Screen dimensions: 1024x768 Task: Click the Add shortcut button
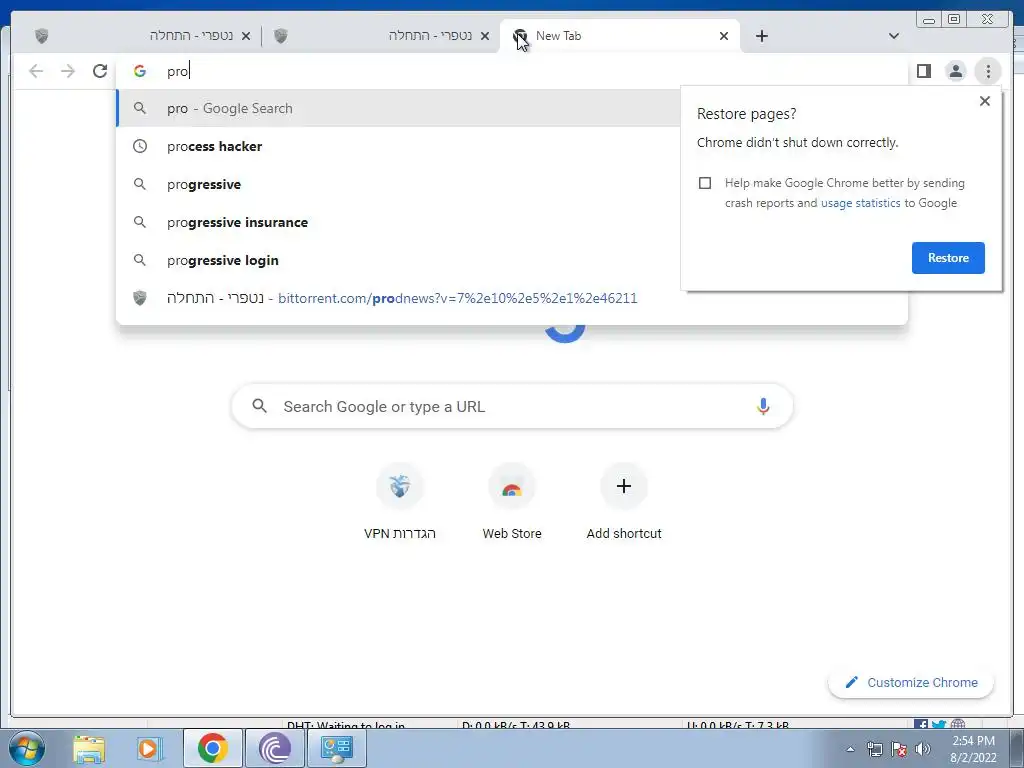(x=624, y=502)
